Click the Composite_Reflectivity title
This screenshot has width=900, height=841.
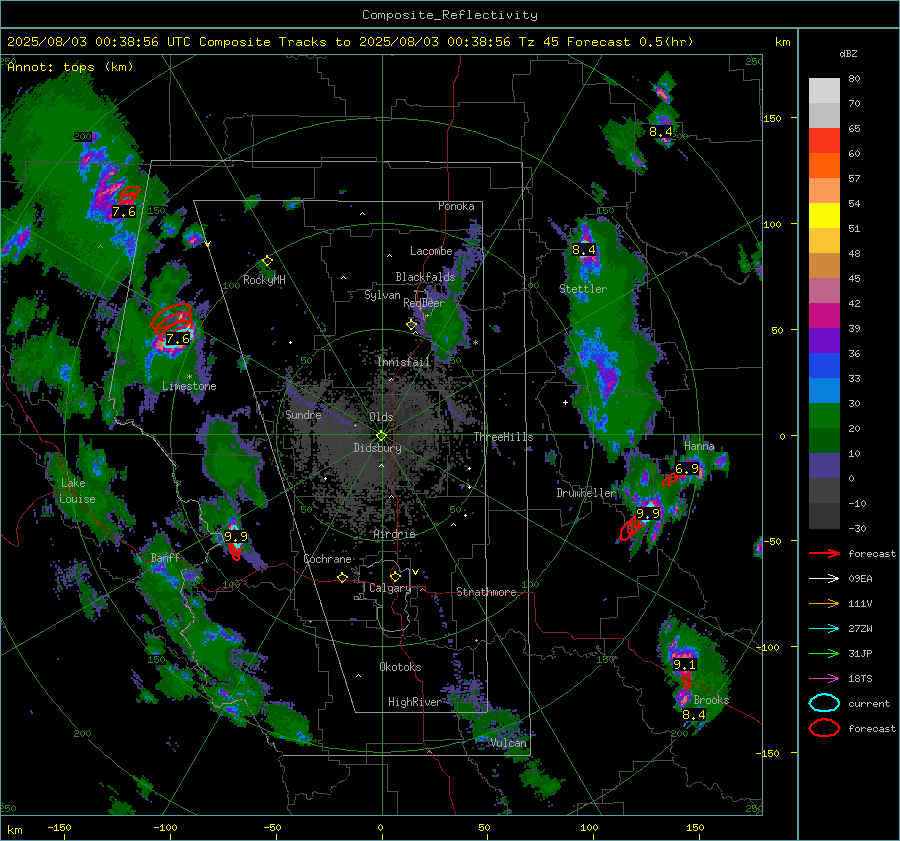pyautogui.click(x=449, y=15)
